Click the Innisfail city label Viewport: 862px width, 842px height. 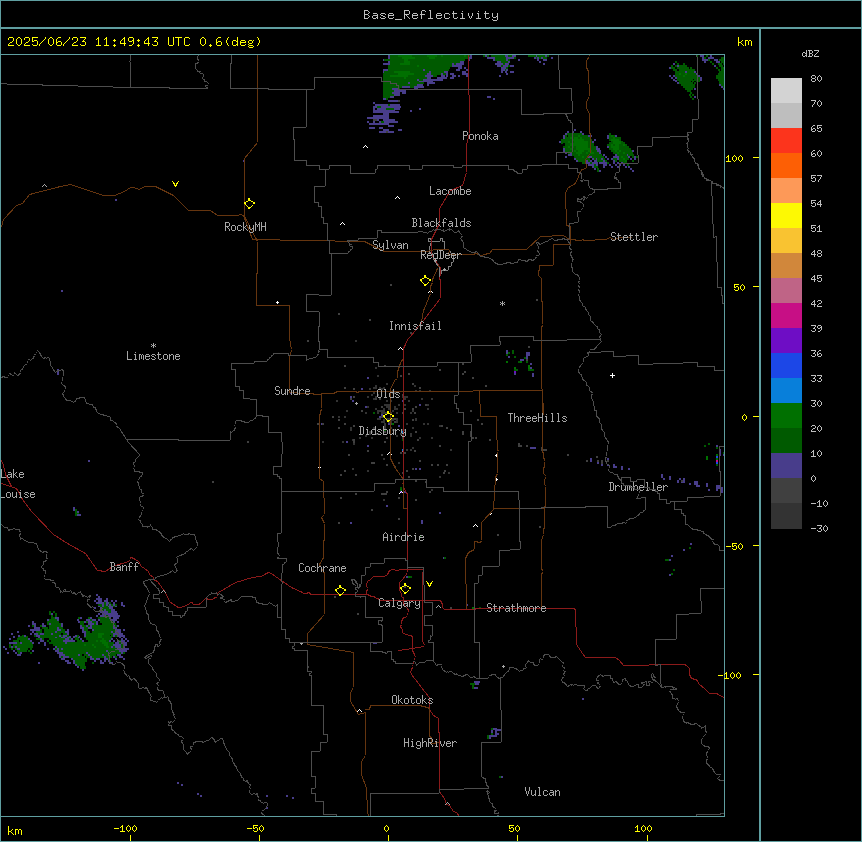pos(415,326)
